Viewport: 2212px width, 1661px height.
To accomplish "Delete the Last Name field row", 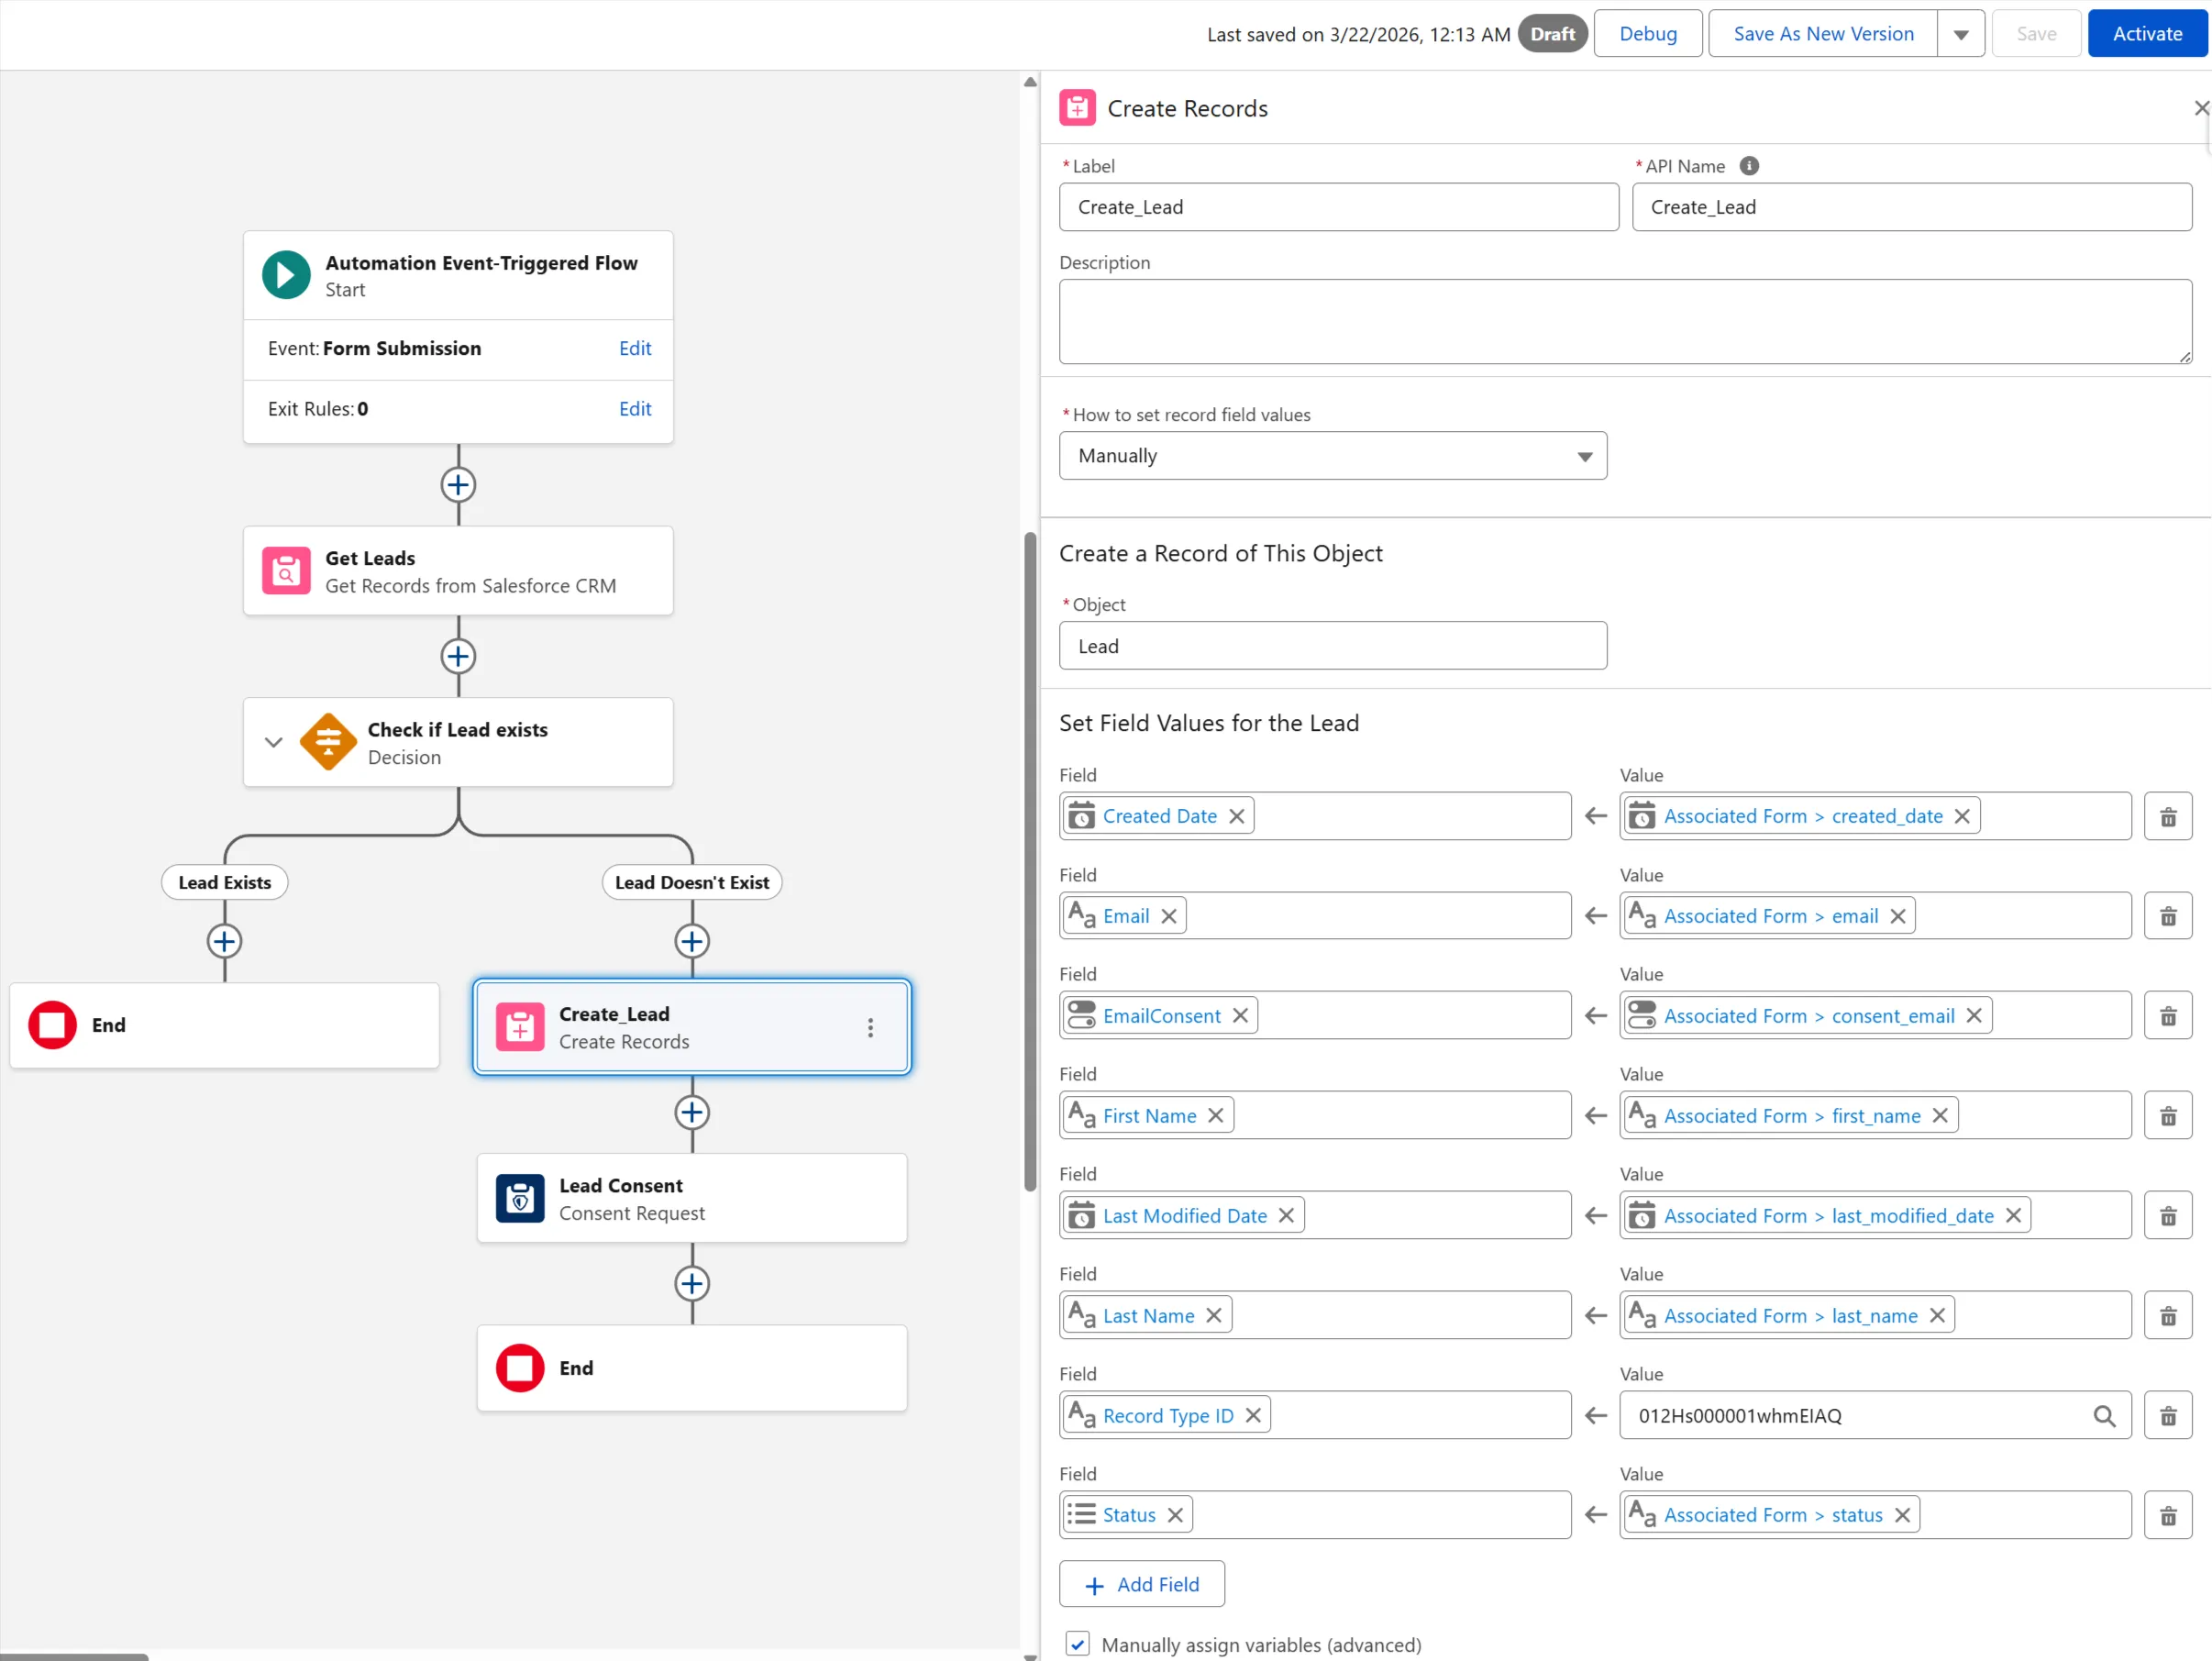I will [2168, 1316].
